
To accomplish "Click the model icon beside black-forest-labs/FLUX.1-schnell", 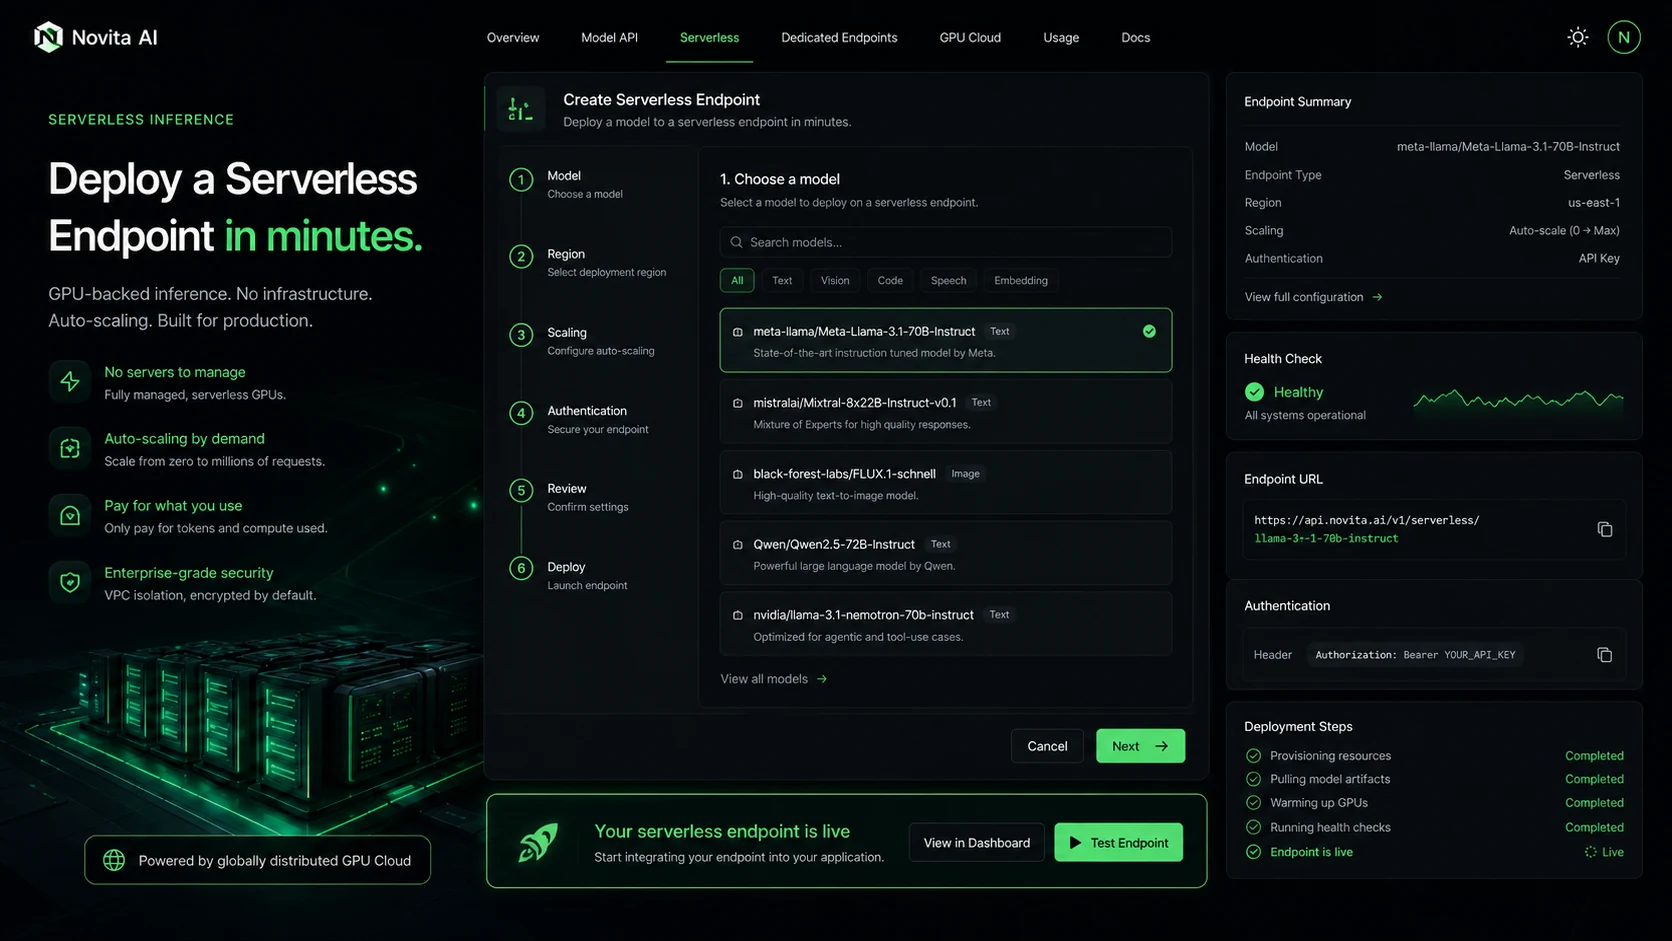I will click(738, 474).
